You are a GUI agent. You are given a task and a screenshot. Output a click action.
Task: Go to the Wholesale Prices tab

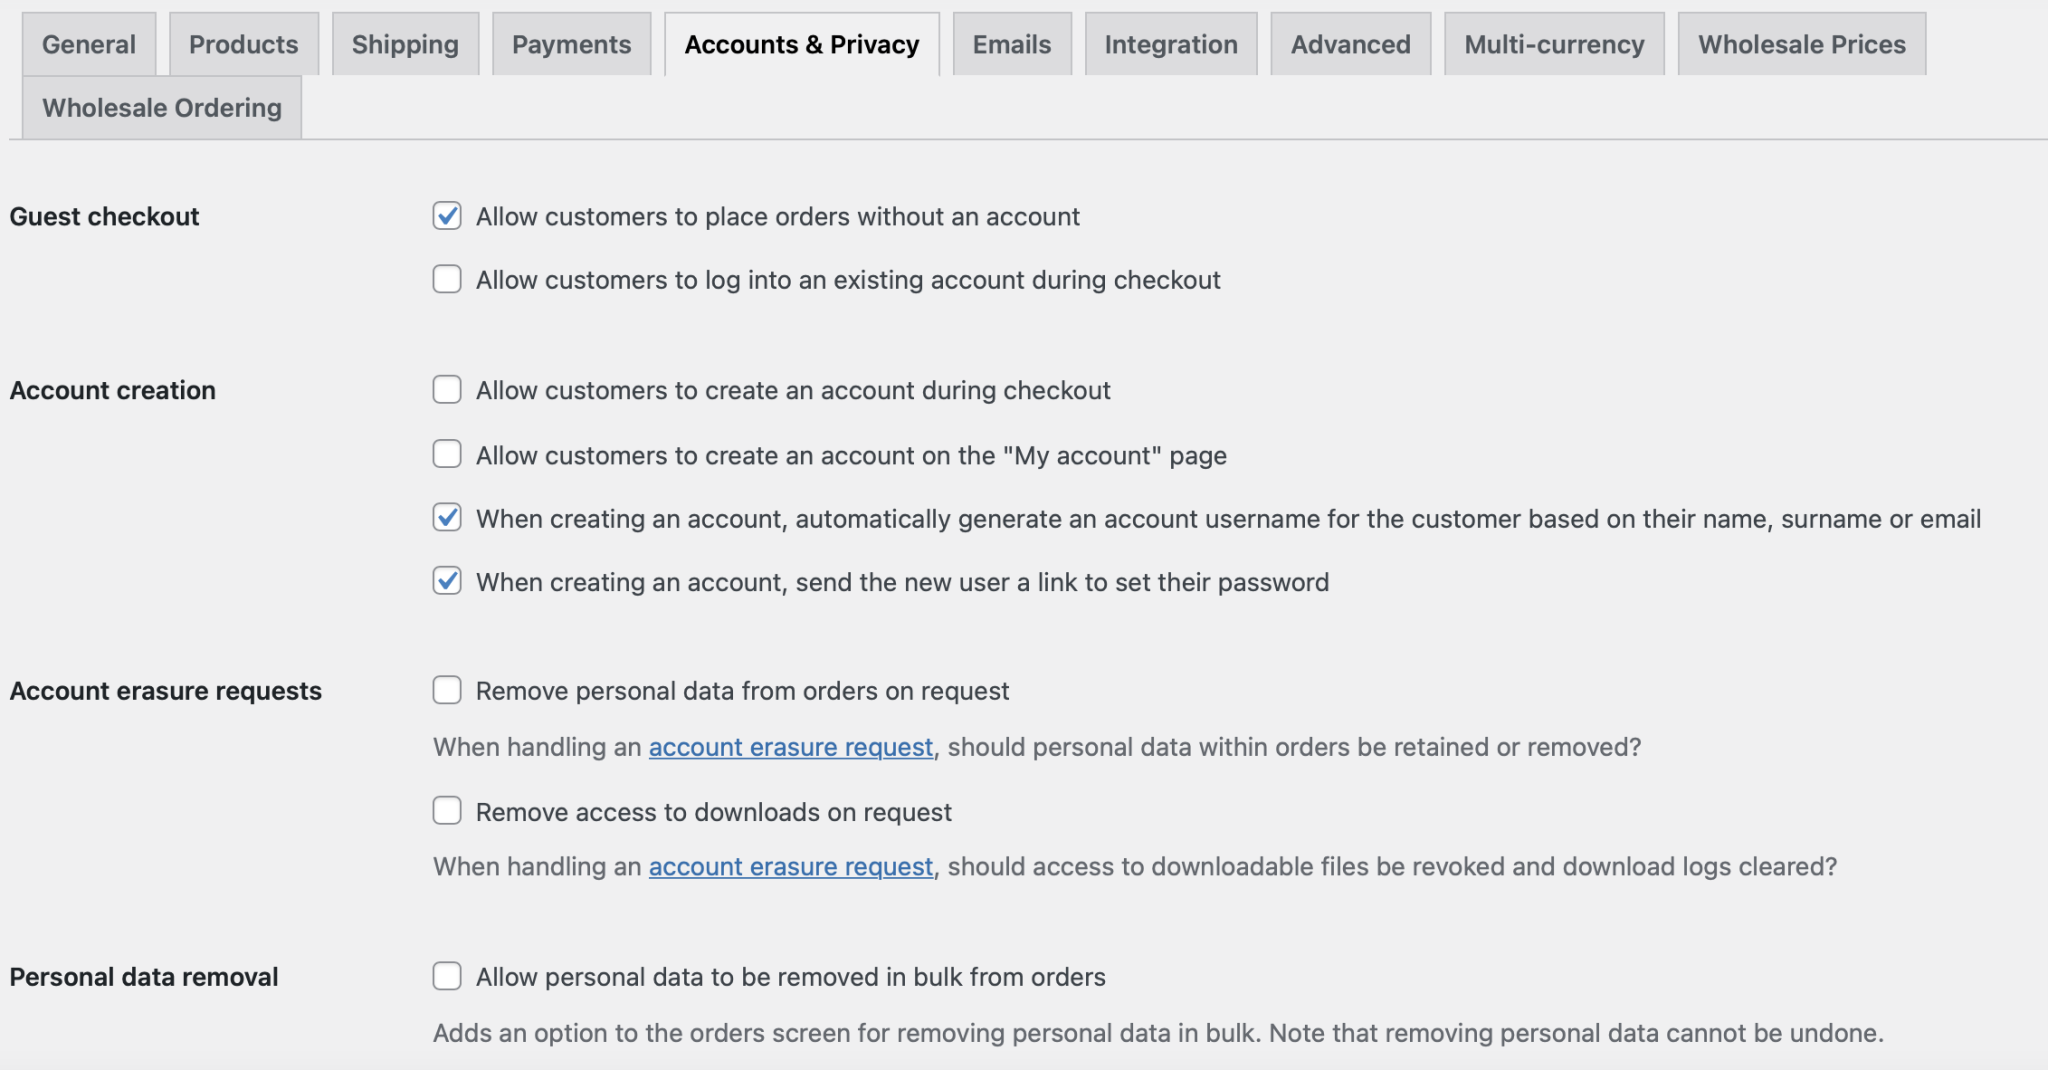[1801, 45]
